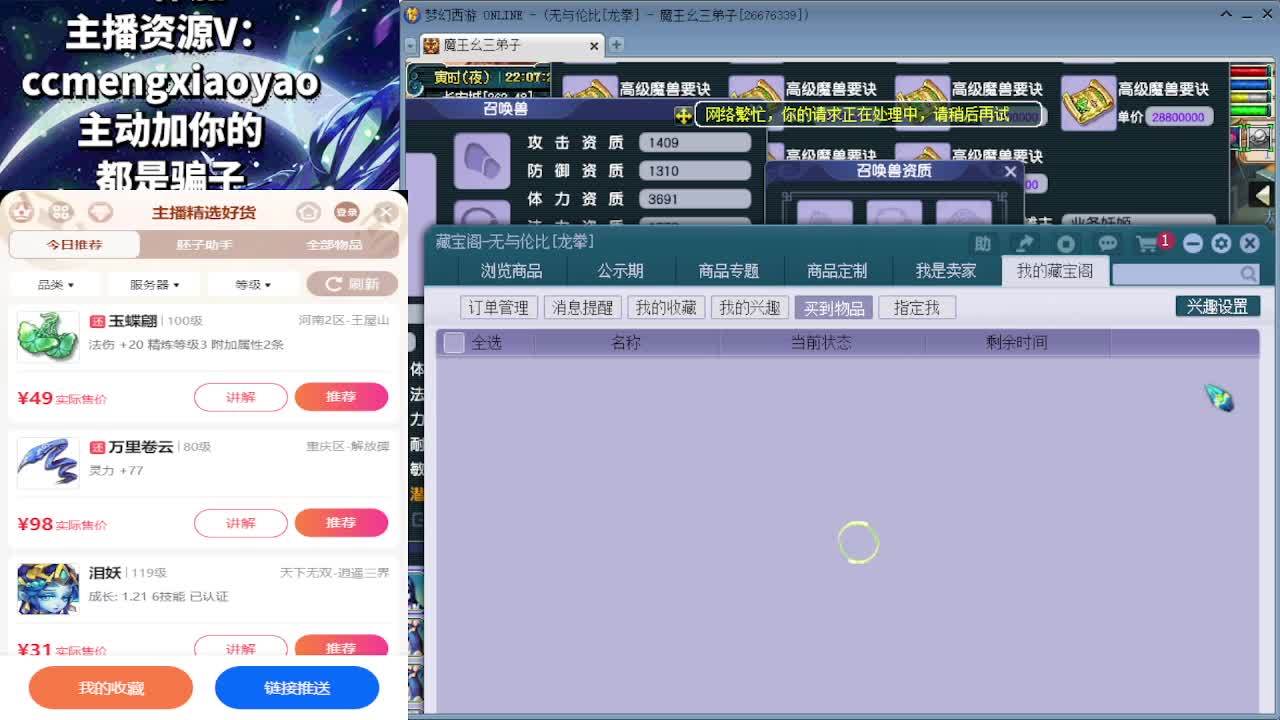Switch to the 胚子助手 tab
1280x720 pixels.
pyautogui.click(x=204, y=244)
